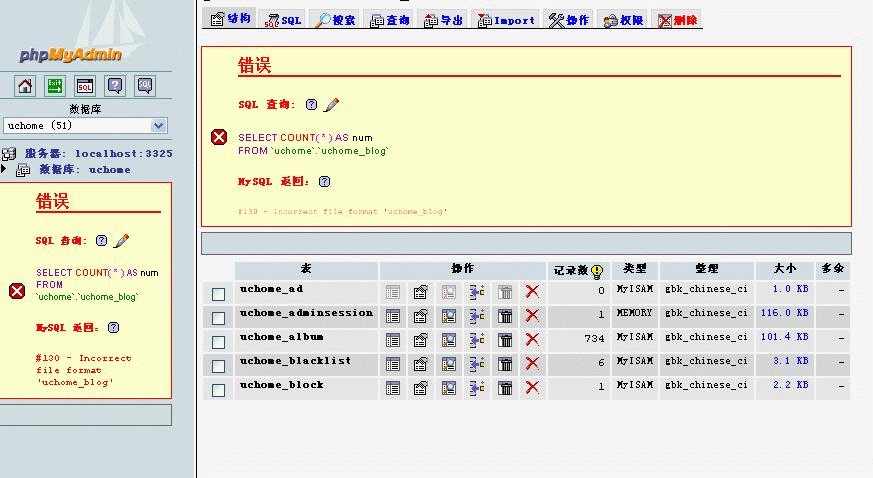Click the 大小 column header
This screenshot has width=873, height=478.
click(x=784, y=269)
